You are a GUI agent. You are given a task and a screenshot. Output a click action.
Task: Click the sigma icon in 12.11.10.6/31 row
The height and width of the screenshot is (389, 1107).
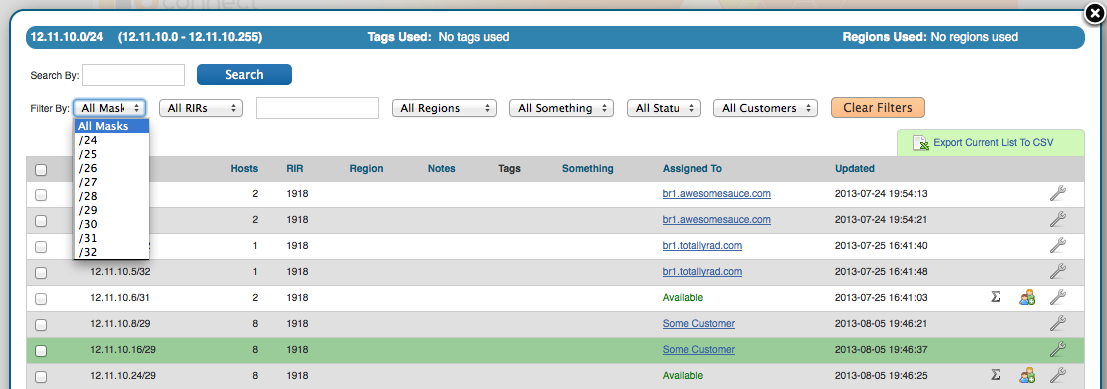coord(995,297)
